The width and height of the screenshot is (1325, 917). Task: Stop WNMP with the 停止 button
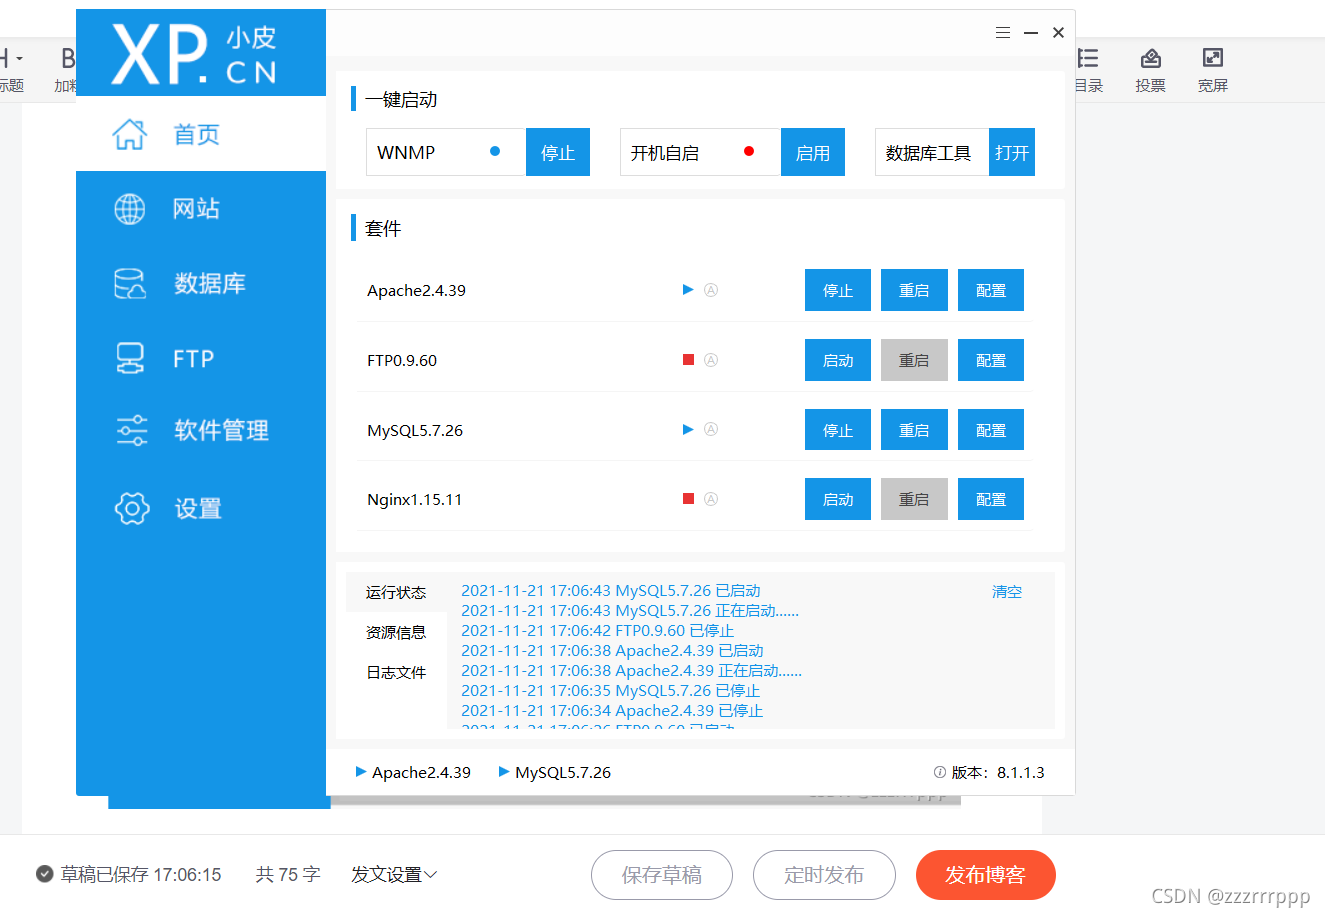coord(558,152)
